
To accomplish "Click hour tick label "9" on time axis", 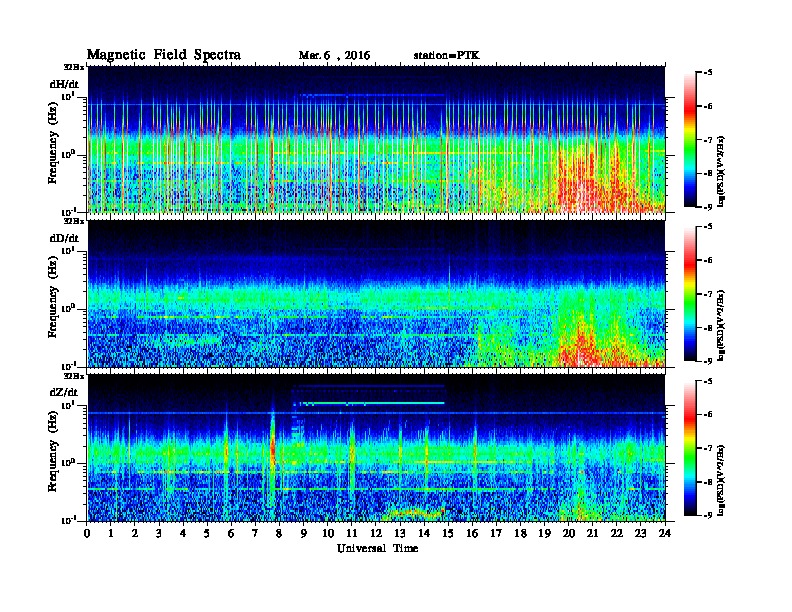I will tap(304, 534).
